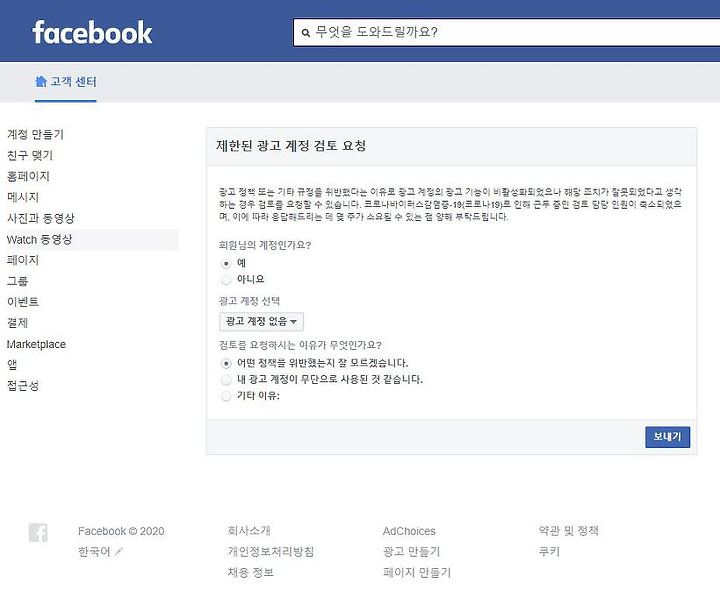Open 계정 만들기 in sidebar
Image resolution: width=720 pixels, height=604 pixels.
35,135
